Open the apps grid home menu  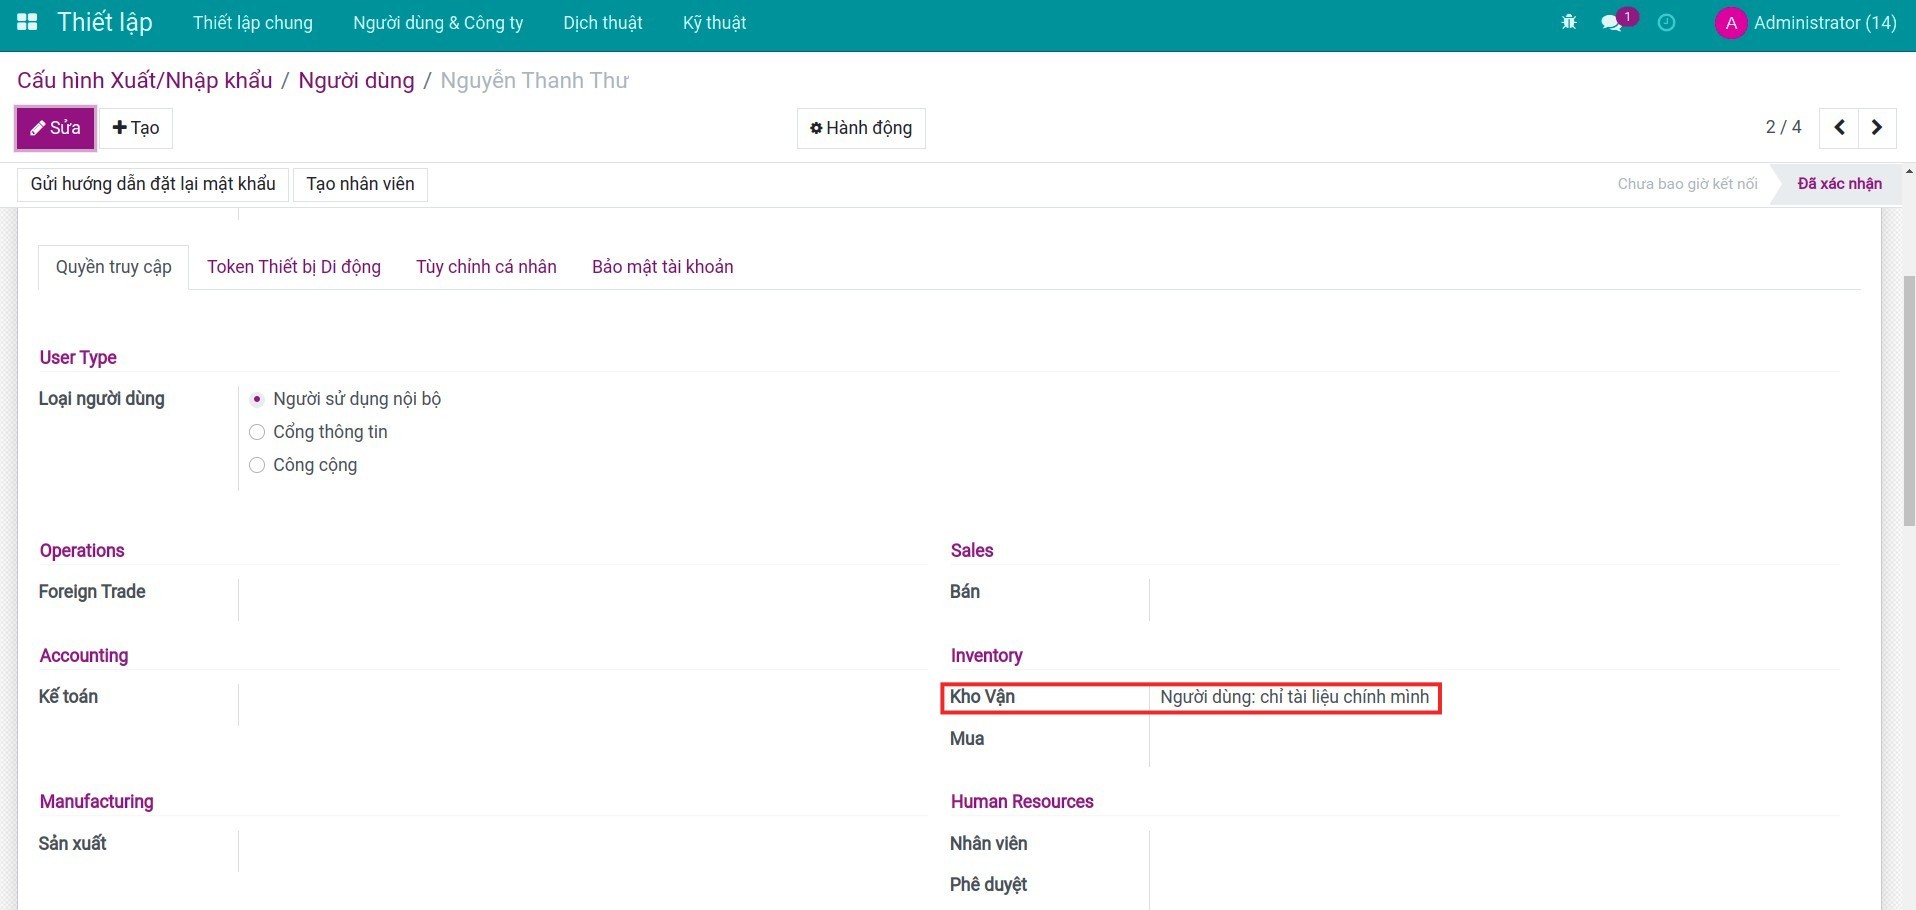pyautogui.click(x=27, y=22)
